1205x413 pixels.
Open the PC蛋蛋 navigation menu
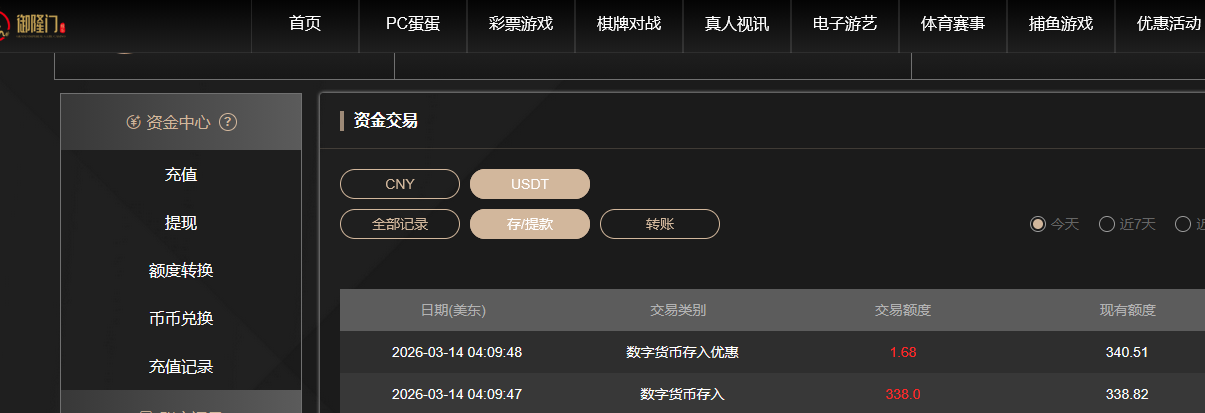click(x=413, y=24)
